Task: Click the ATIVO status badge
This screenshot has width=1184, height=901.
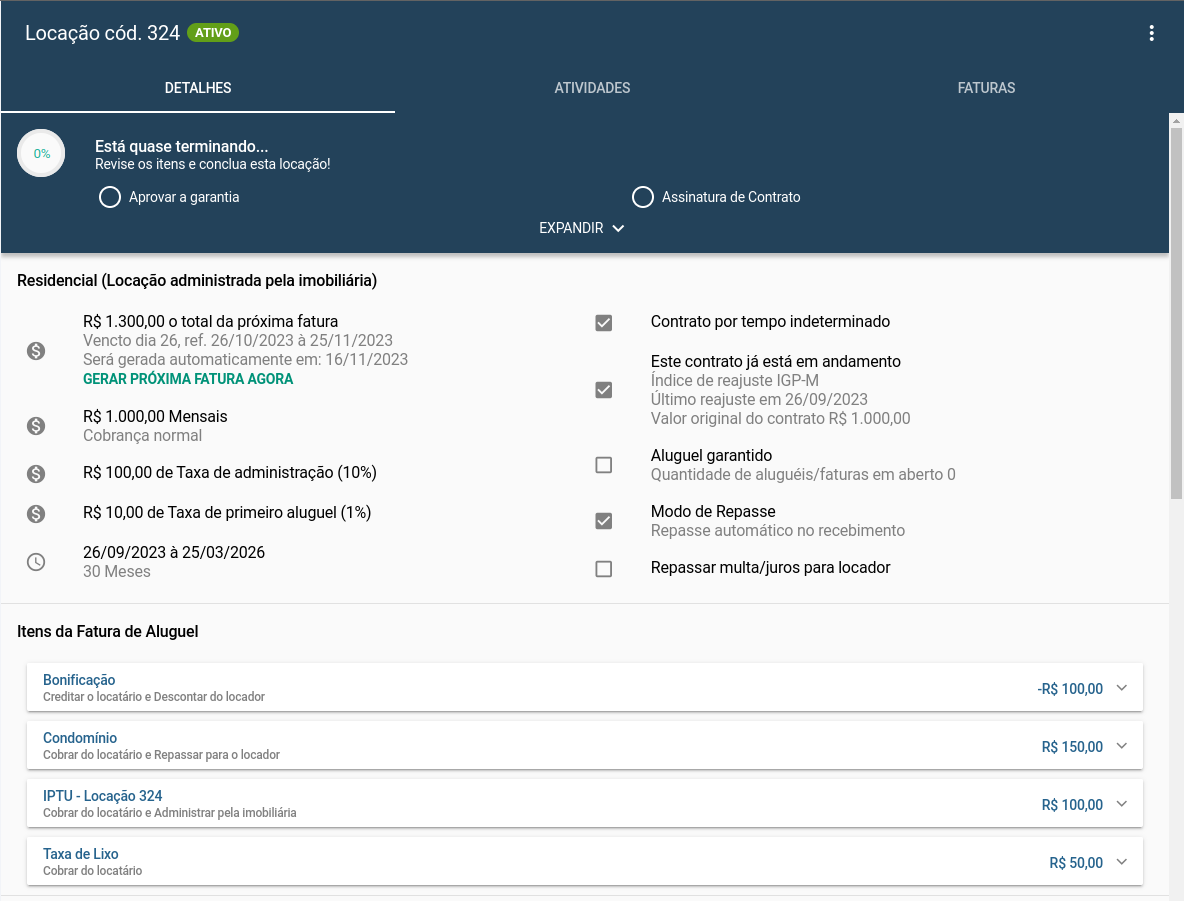Action: click(213, 32)
